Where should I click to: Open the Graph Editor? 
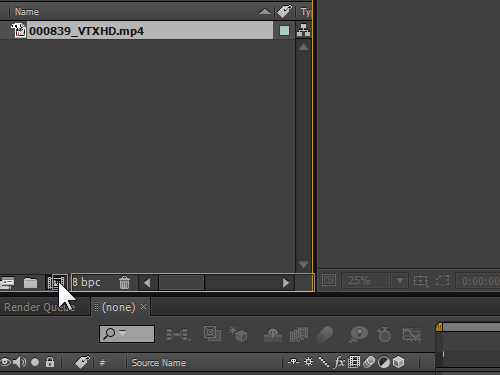pos(411,335)
